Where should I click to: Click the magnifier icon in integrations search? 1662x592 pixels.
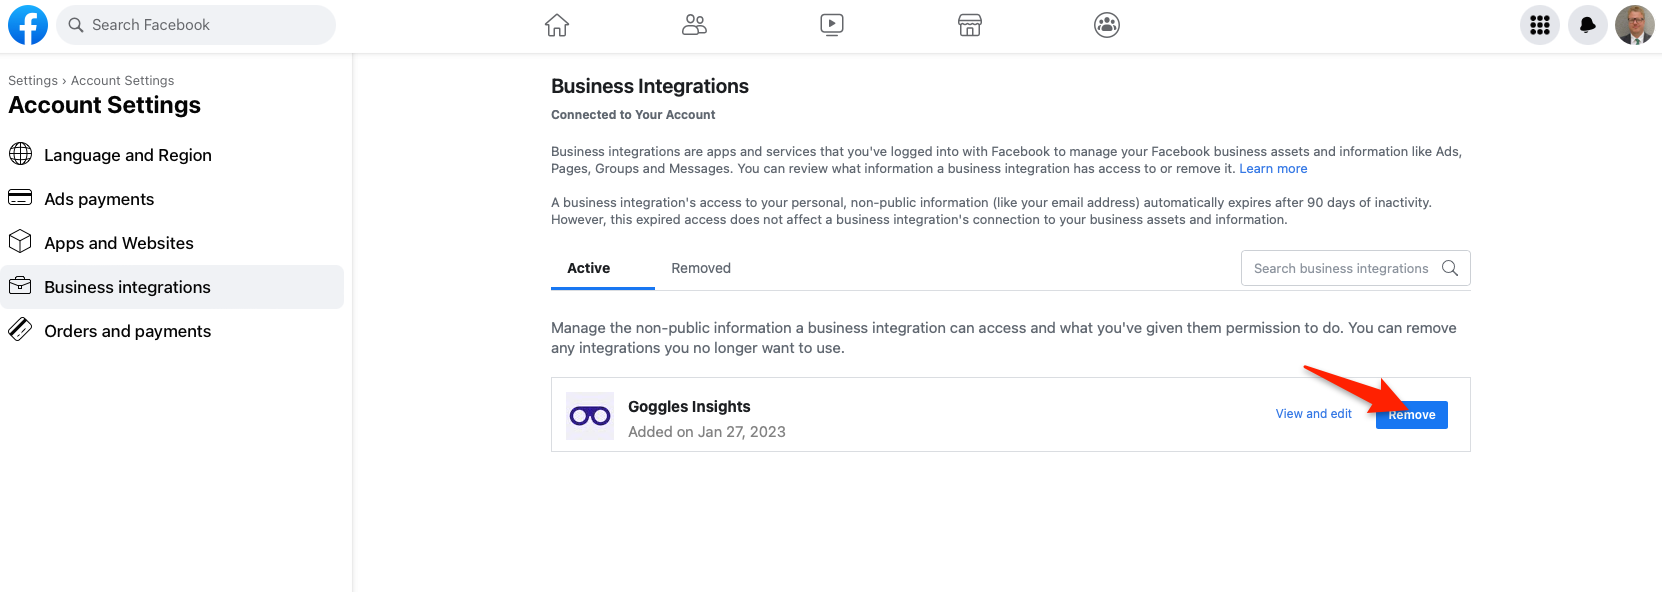point(1450,268)
